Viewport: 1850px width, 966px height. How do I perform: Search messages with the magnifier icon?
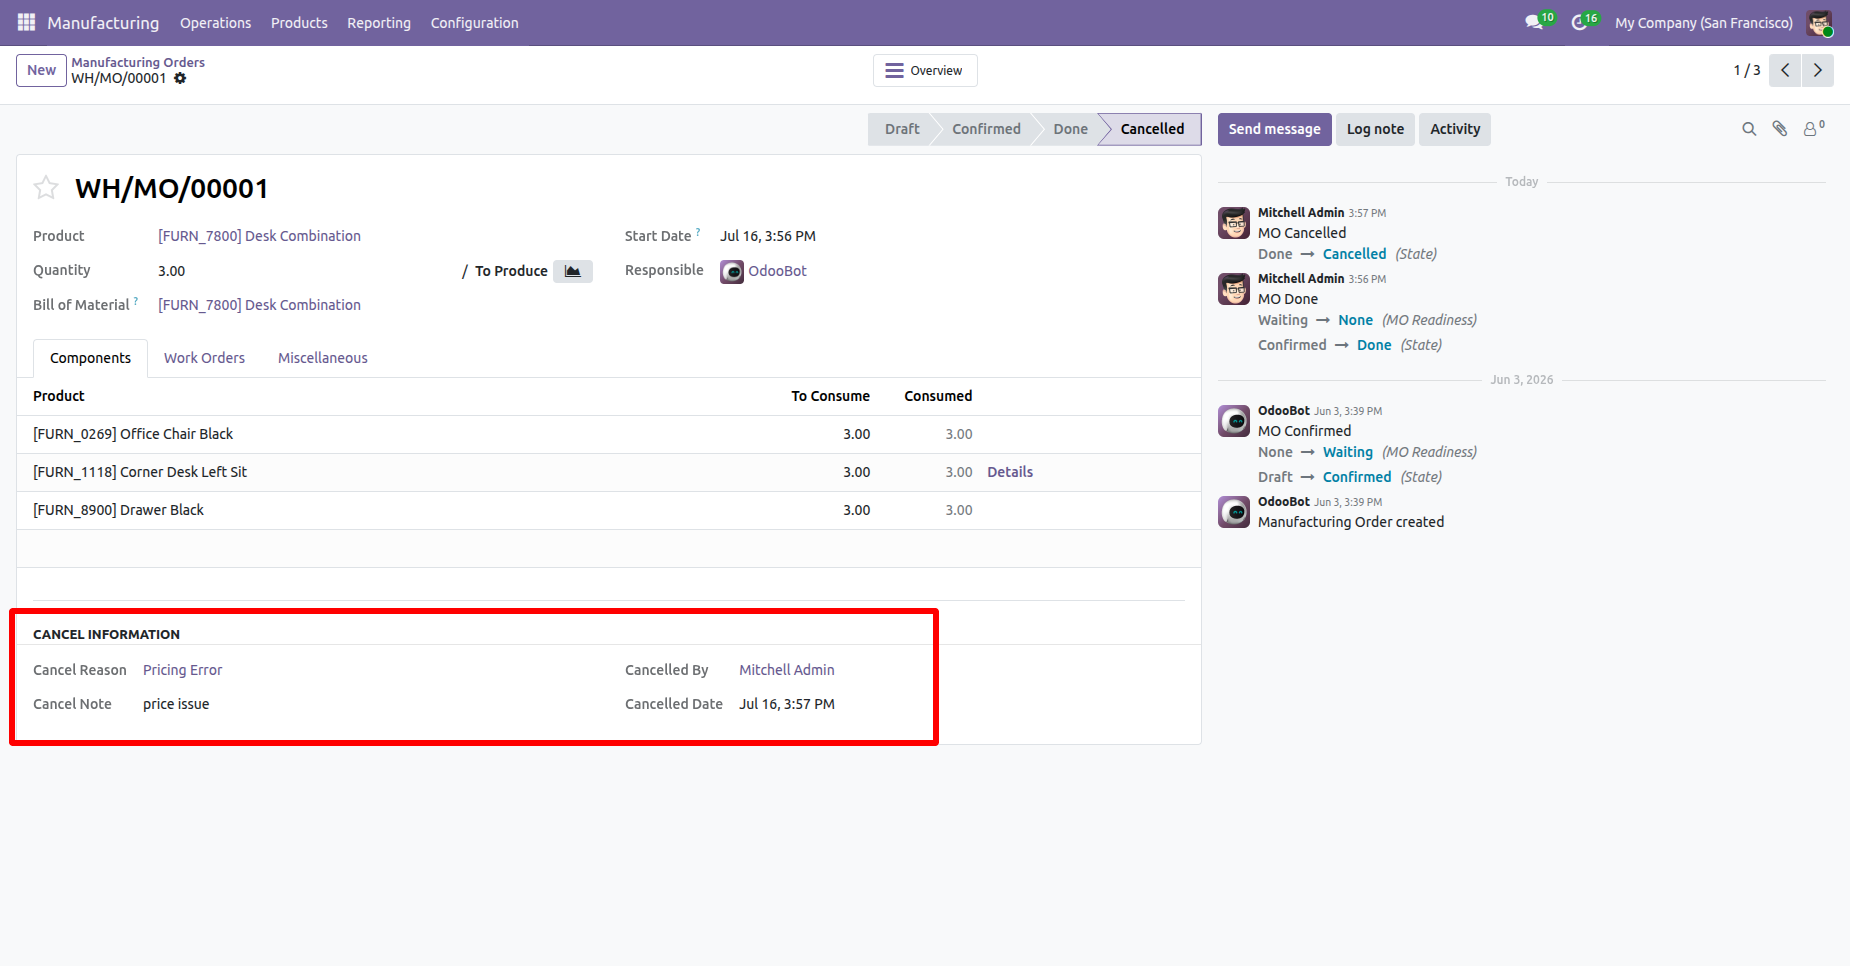click(x=1749, y=129)
